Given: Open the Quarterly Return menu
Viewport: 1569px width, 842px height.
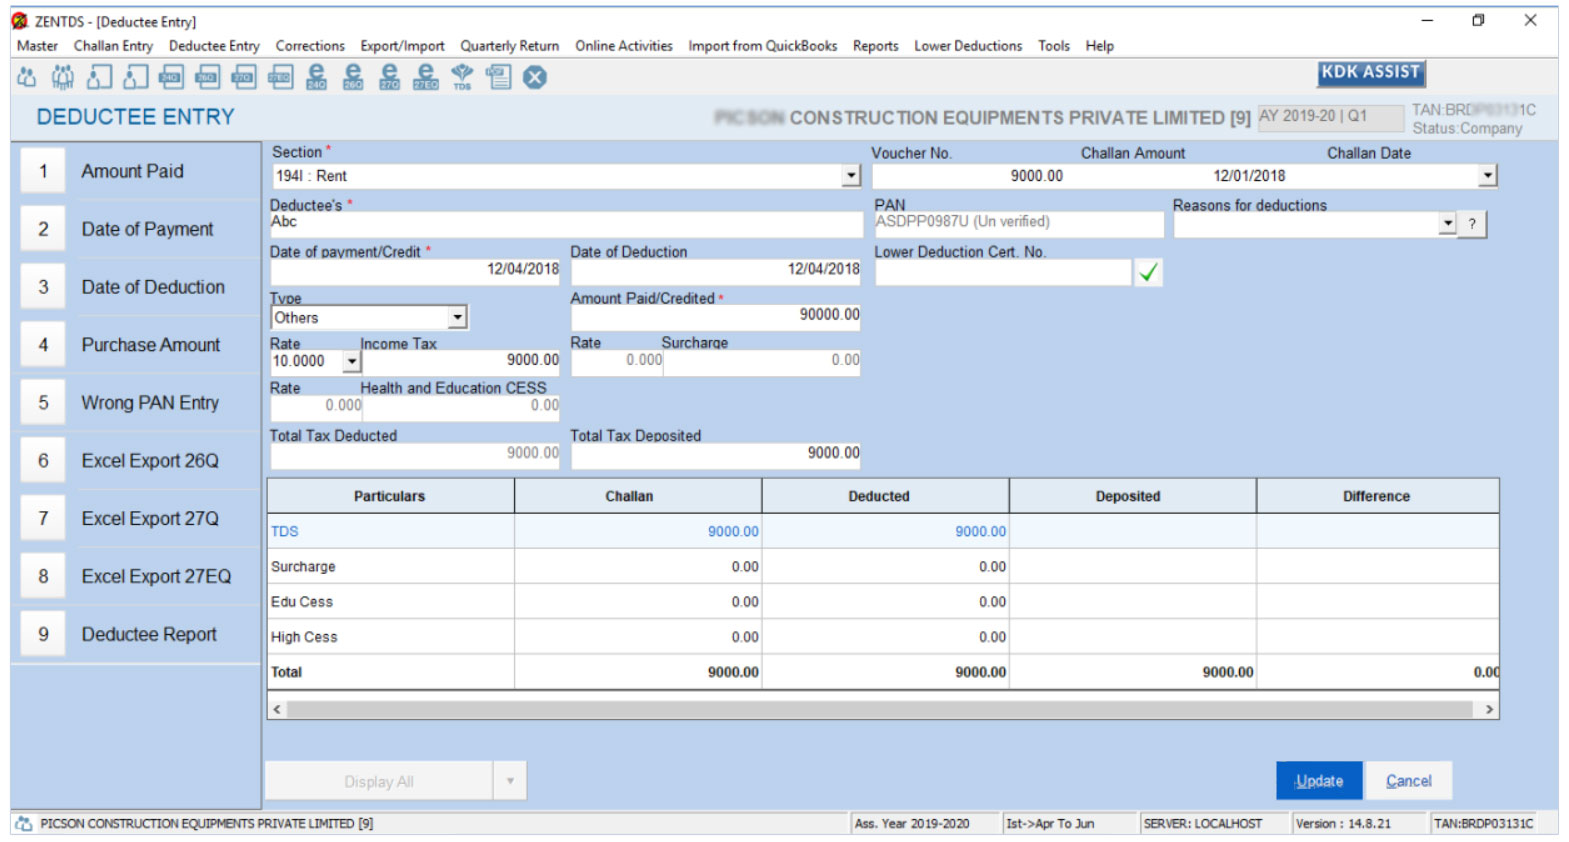Looking at the screenshot, I should point(509,46).
